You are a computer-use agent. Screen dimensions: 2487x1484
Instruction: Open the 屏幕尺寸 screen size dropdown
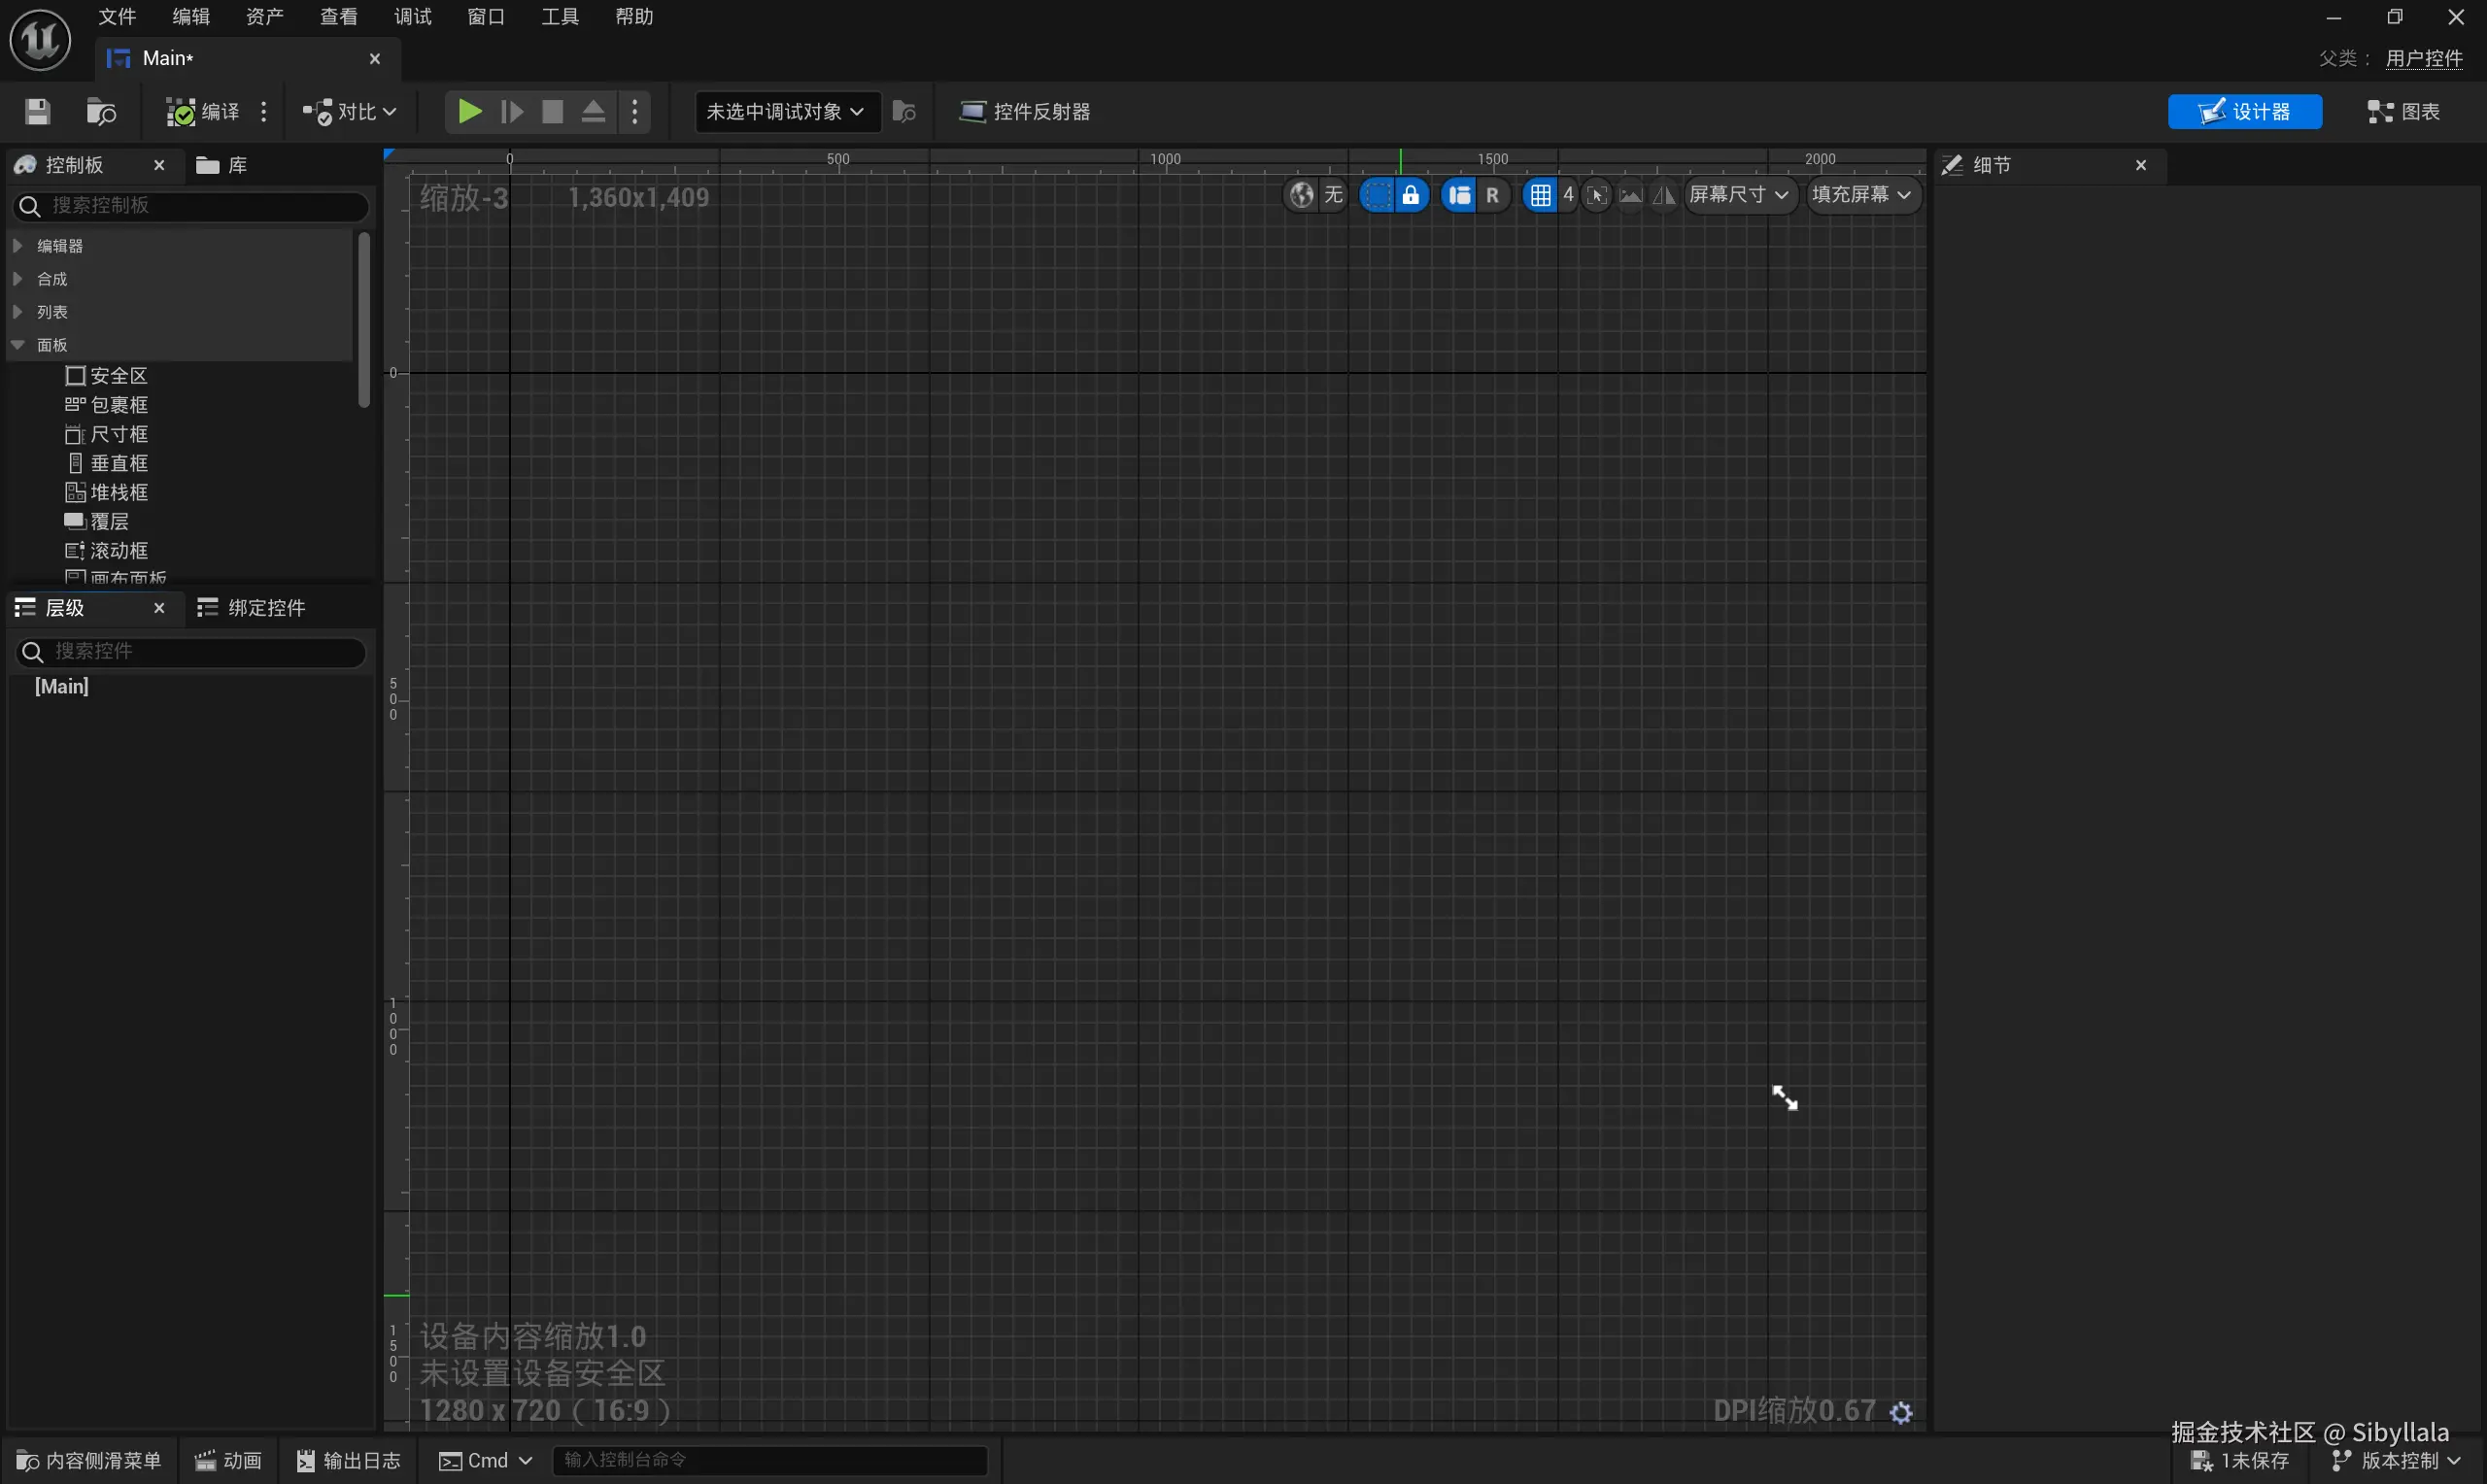1739,194
